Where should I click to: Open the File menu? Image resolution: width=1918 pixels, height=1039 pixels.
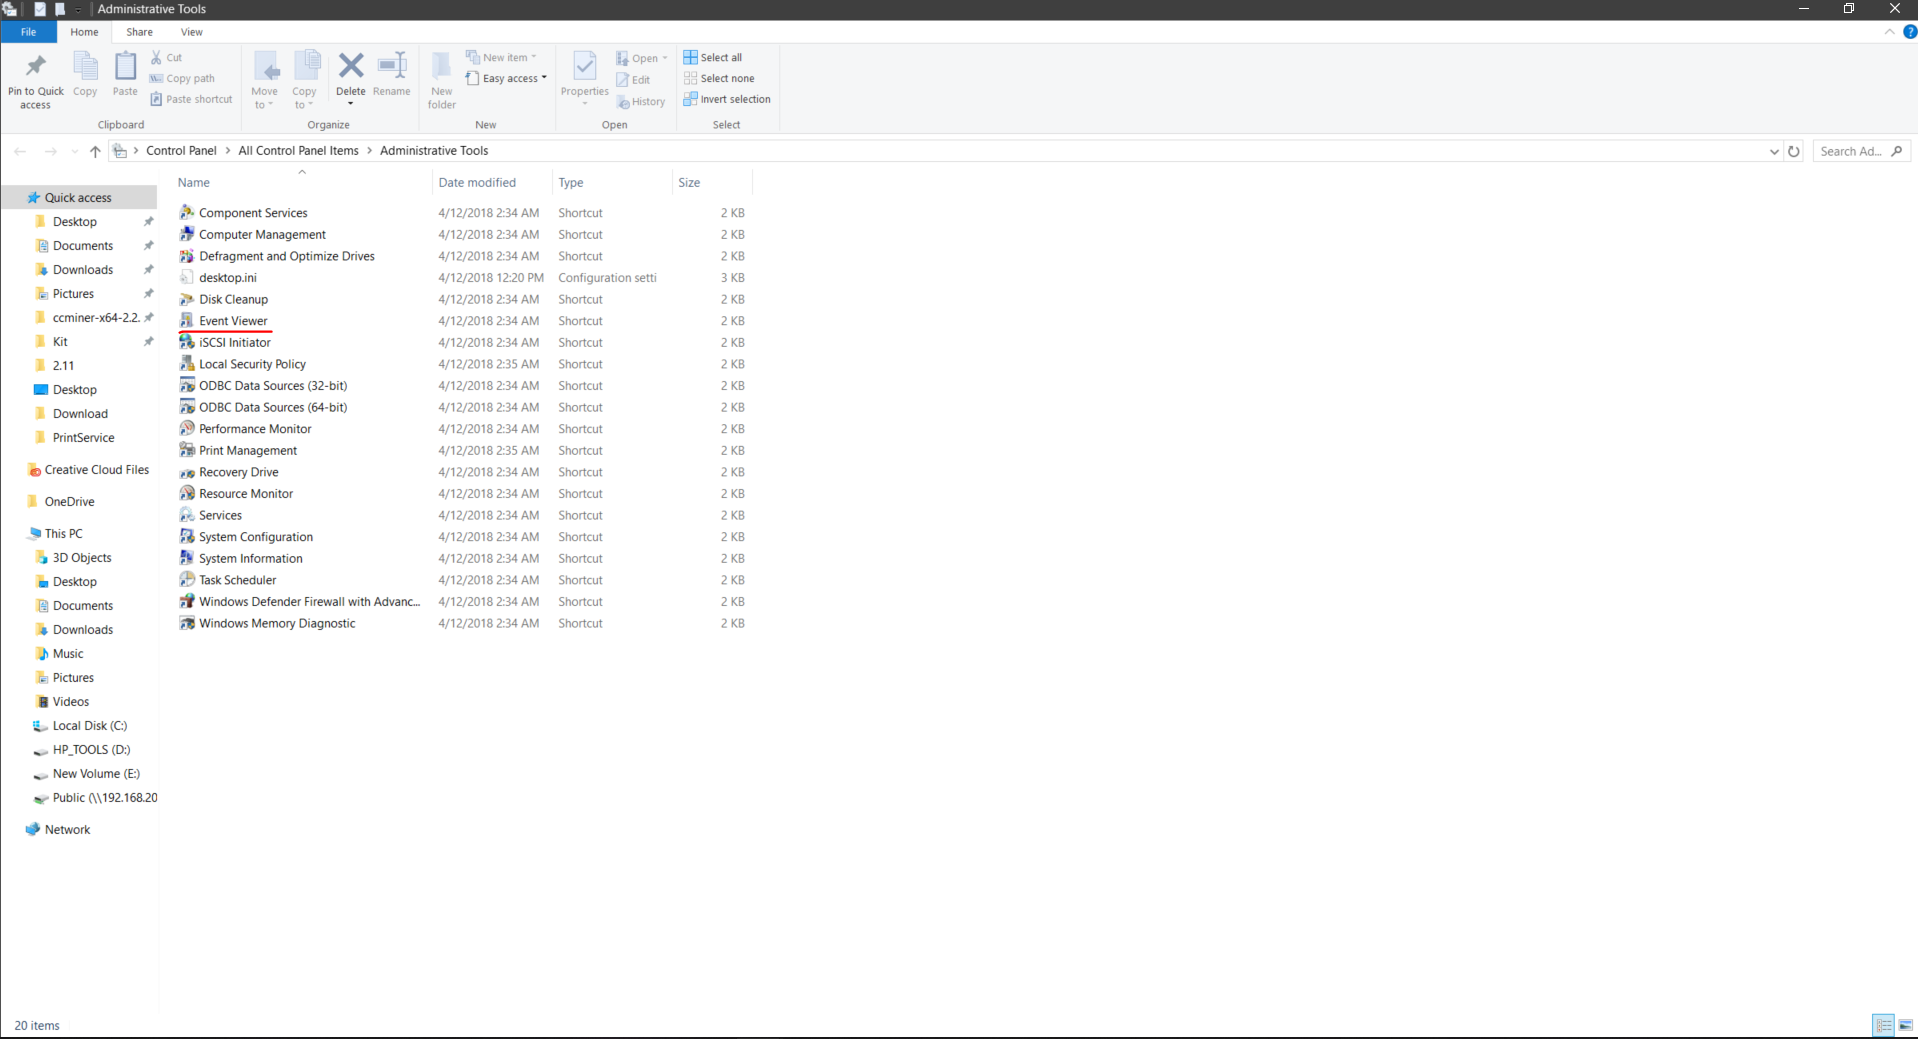pos(29,32)
